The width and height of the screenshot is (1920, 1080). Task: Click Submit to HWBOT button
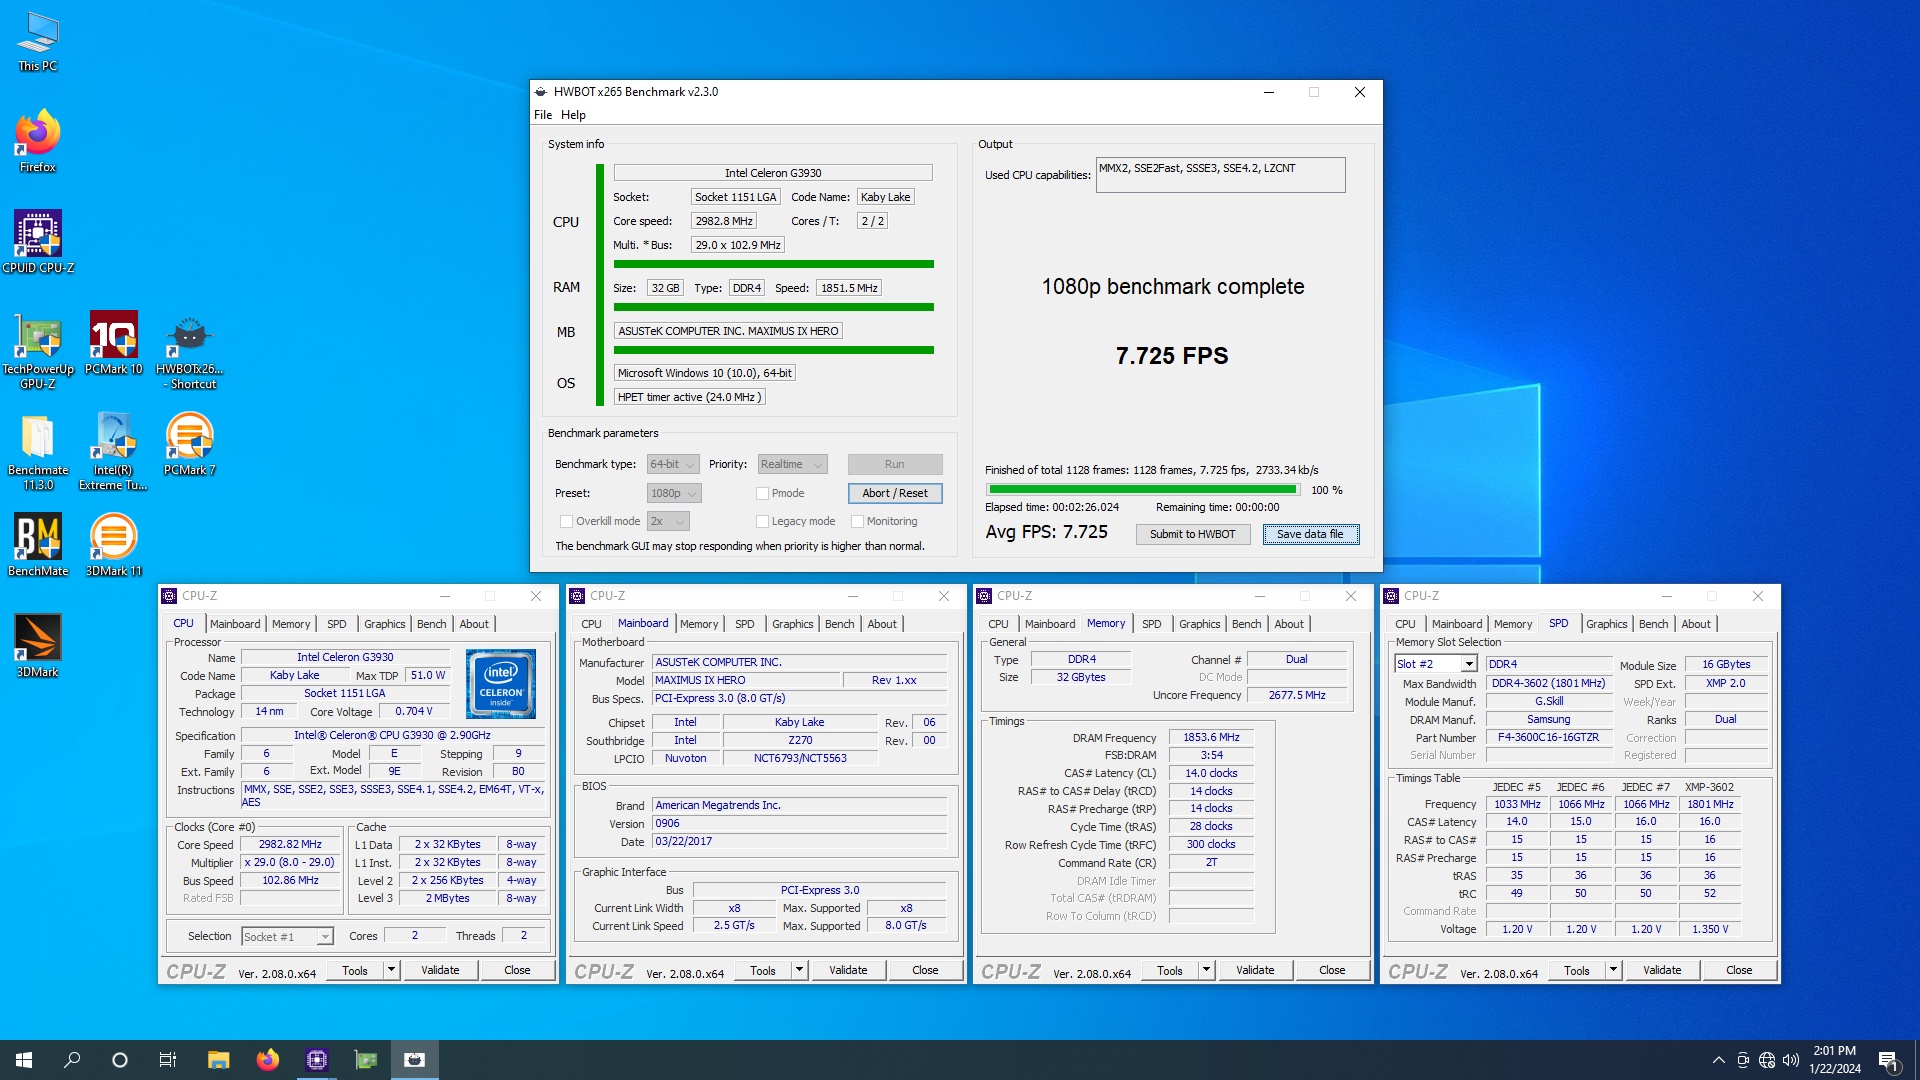(1192, 534)
